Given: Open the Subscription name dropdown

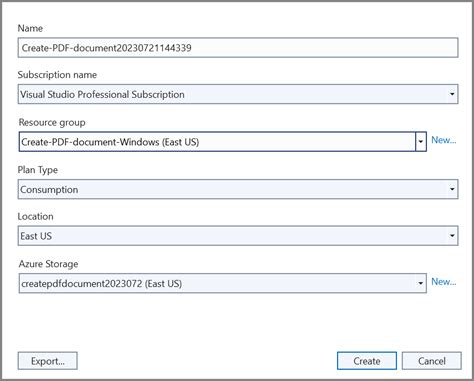Looking at the screenshot, I should 238,94.
